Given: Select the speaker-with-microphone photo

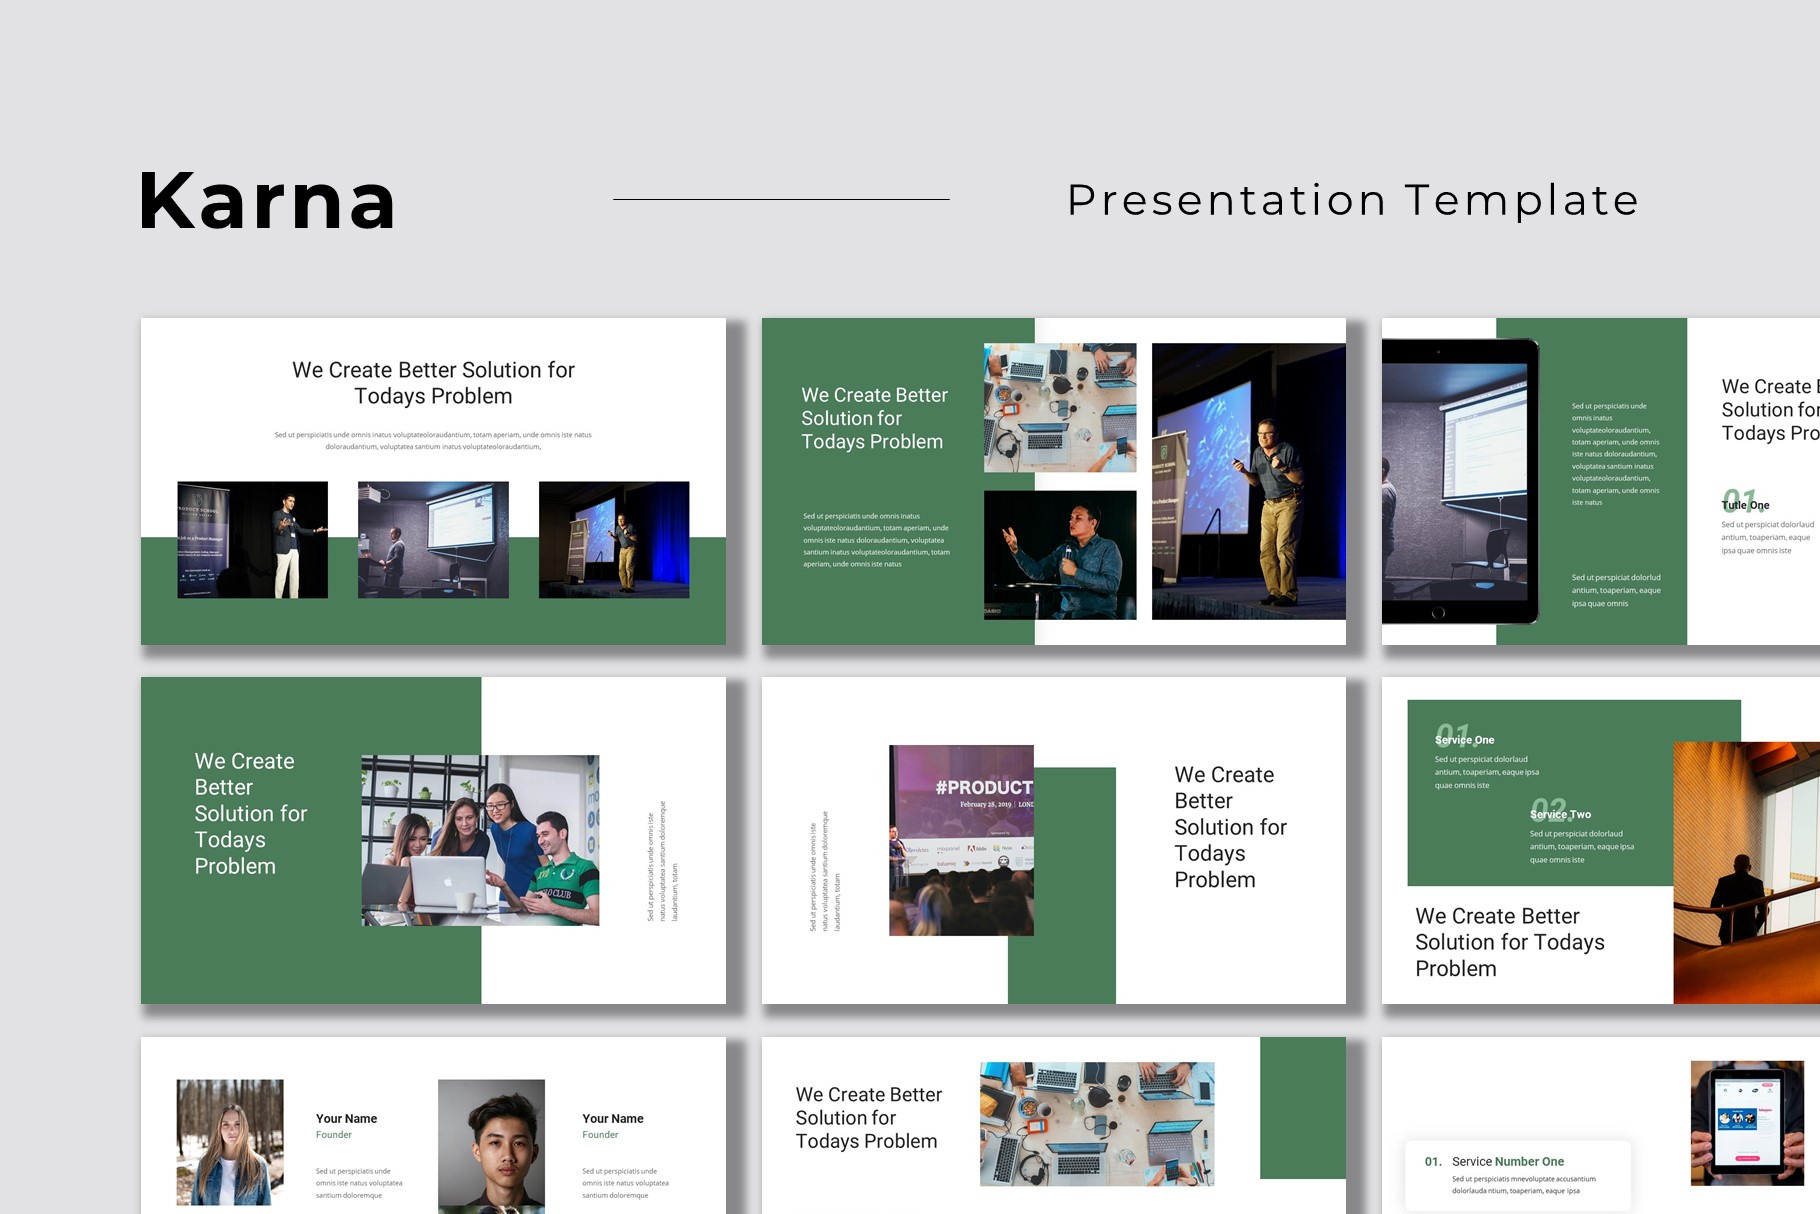Looking at the screenshot, I should [1060, 555].
